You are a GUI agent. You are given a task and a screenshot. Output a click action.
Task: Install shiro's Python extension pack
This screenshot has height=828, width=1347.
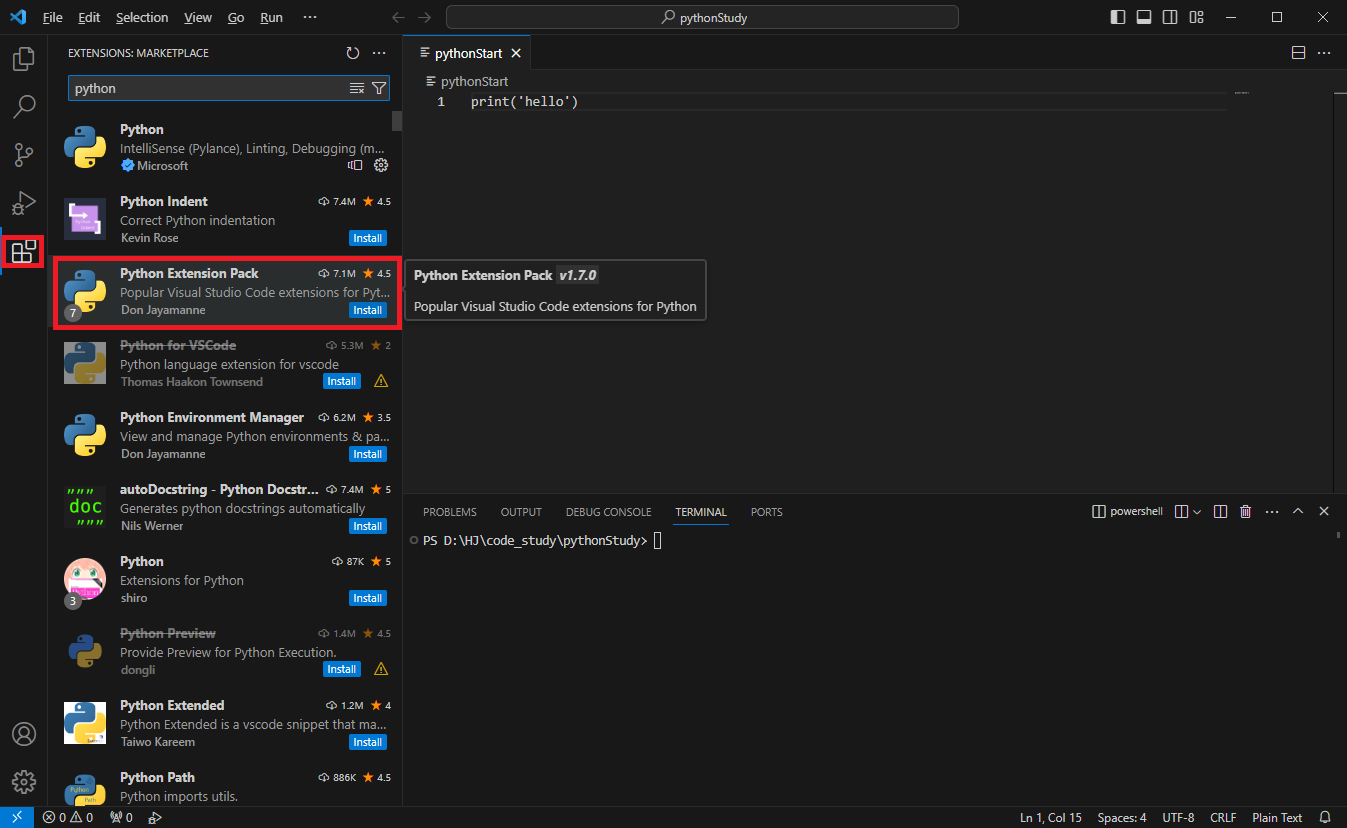pos(368,598)
